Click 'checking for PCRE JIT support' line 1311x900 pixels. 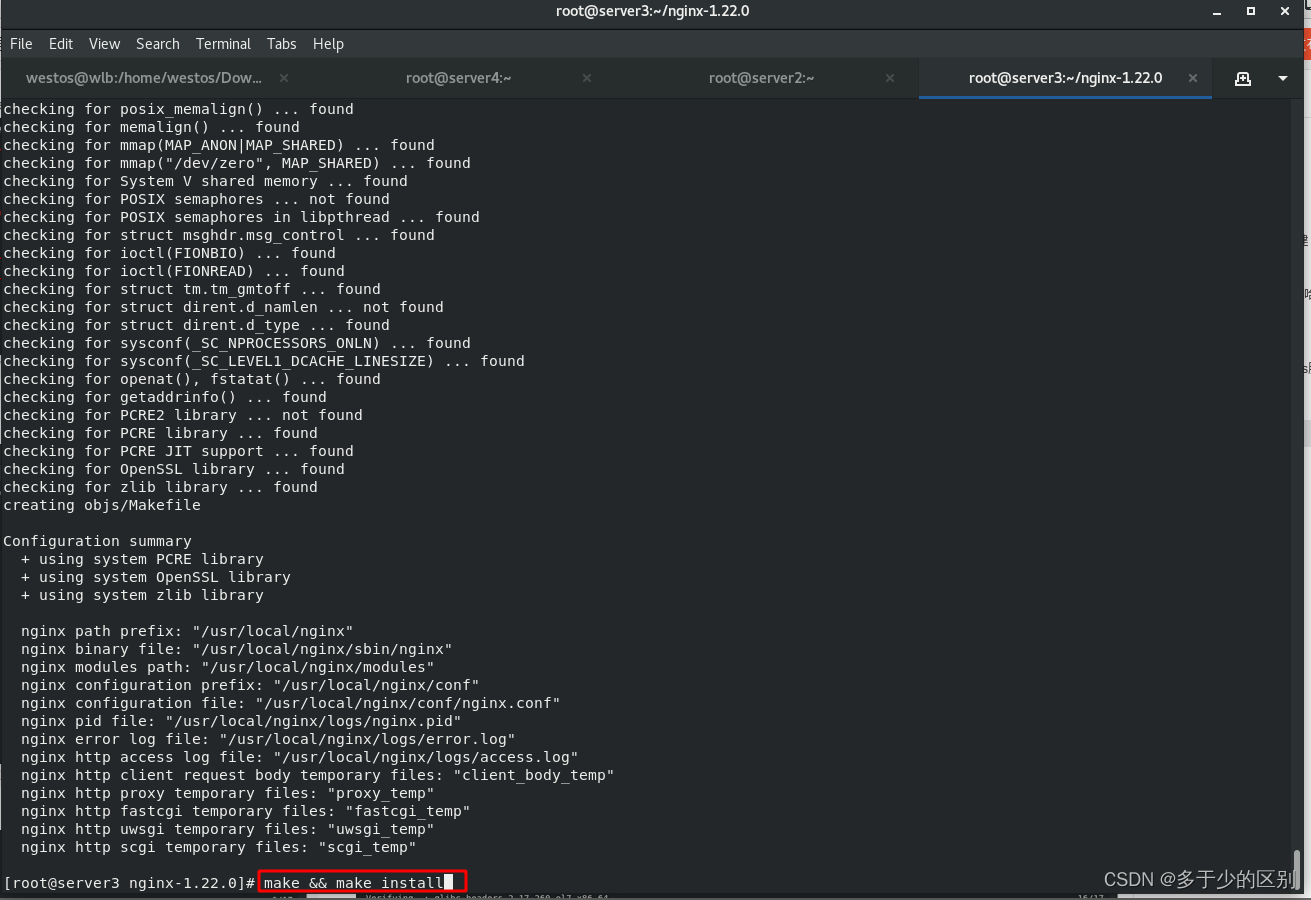pyautogui.click(x=178, y=451)
